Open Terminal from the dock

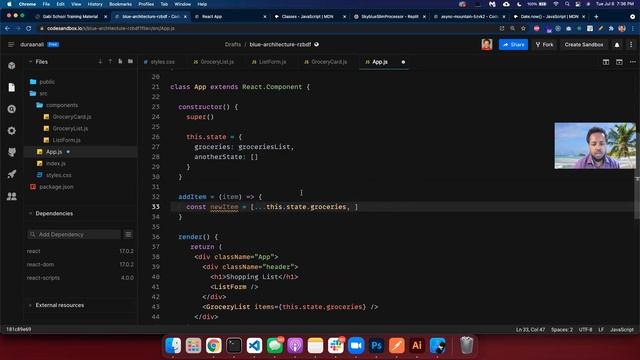pyautogui.click(x=234, y=346)
